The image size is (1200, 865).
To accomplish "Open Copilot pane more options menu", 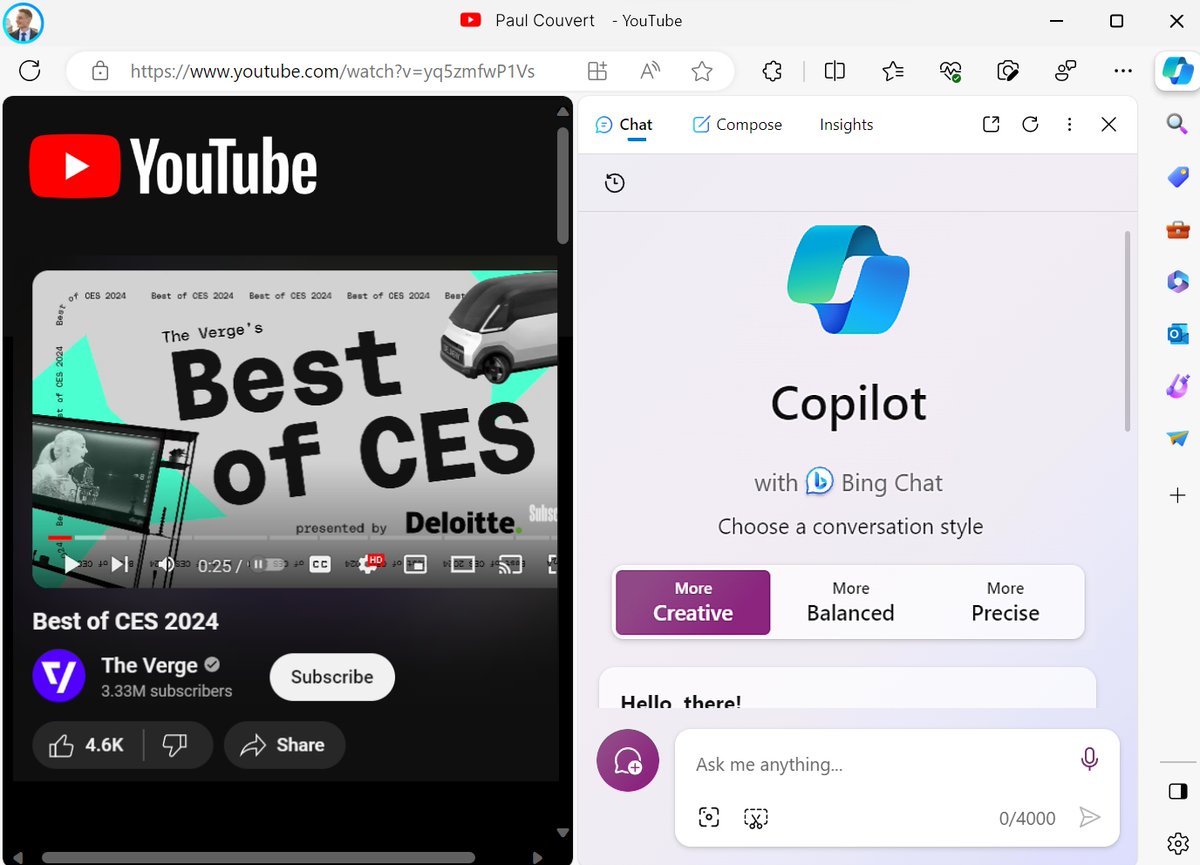I will point(1069,124).
